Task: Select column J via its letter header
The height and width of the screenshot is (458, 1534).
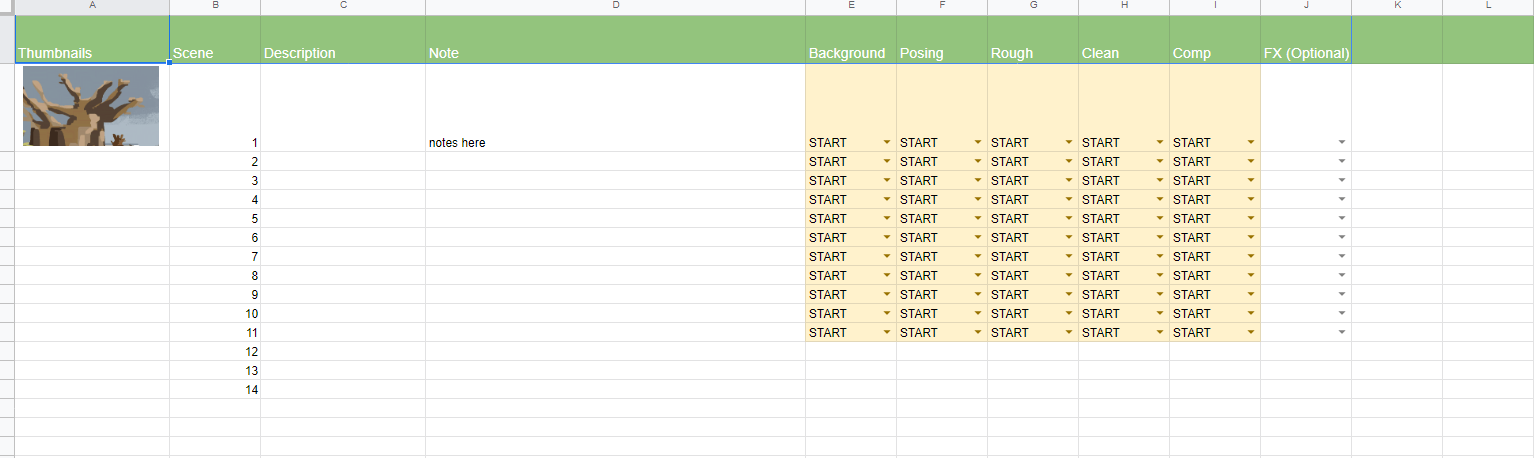Action: click(1306, 6)
